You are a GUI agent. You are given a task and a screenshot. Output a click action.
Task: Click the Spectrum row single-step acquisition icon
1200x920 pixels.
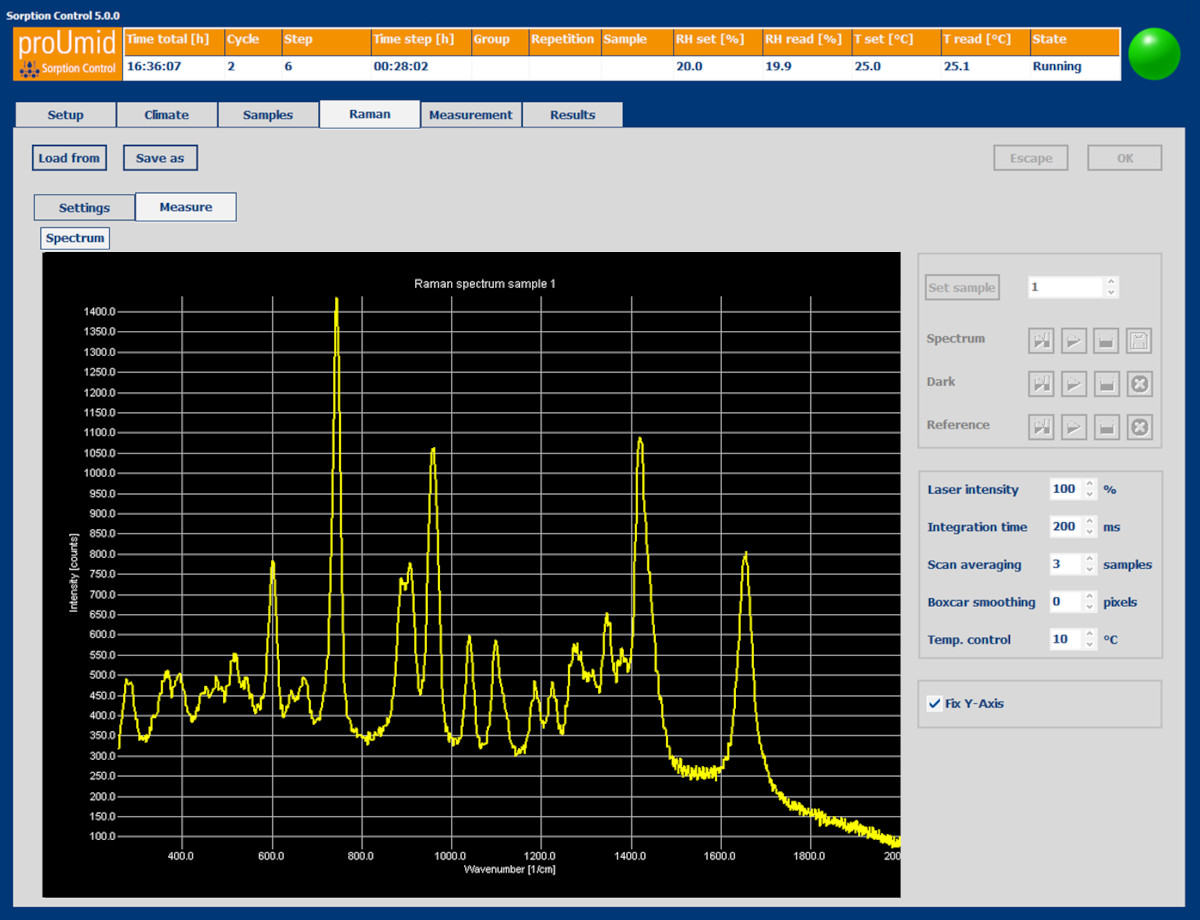tap(1042, 341)
